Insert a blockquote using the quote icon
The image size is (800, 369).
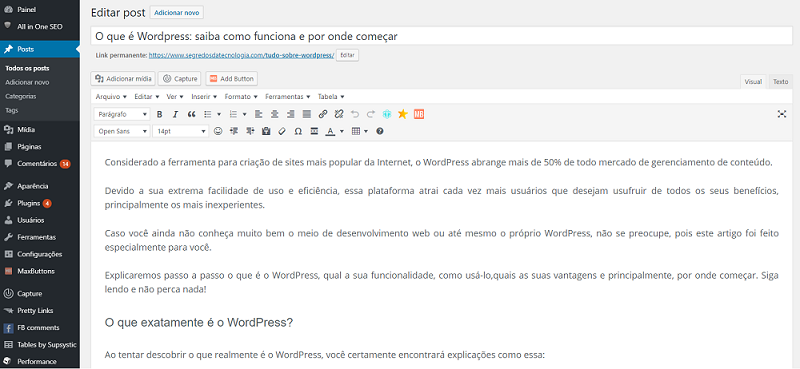coord(192,114)
